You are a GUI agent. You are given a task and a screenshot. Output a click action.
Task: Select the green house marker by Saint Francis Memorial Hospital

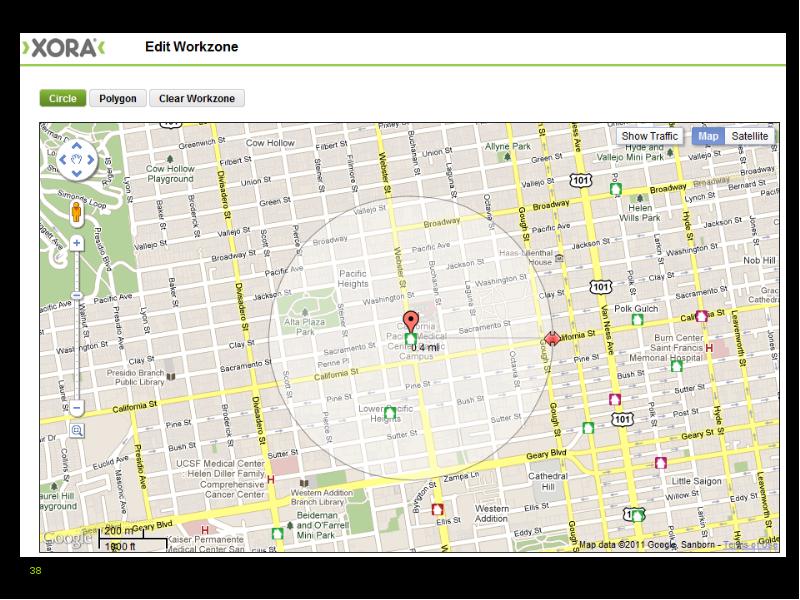click(677, 366)
